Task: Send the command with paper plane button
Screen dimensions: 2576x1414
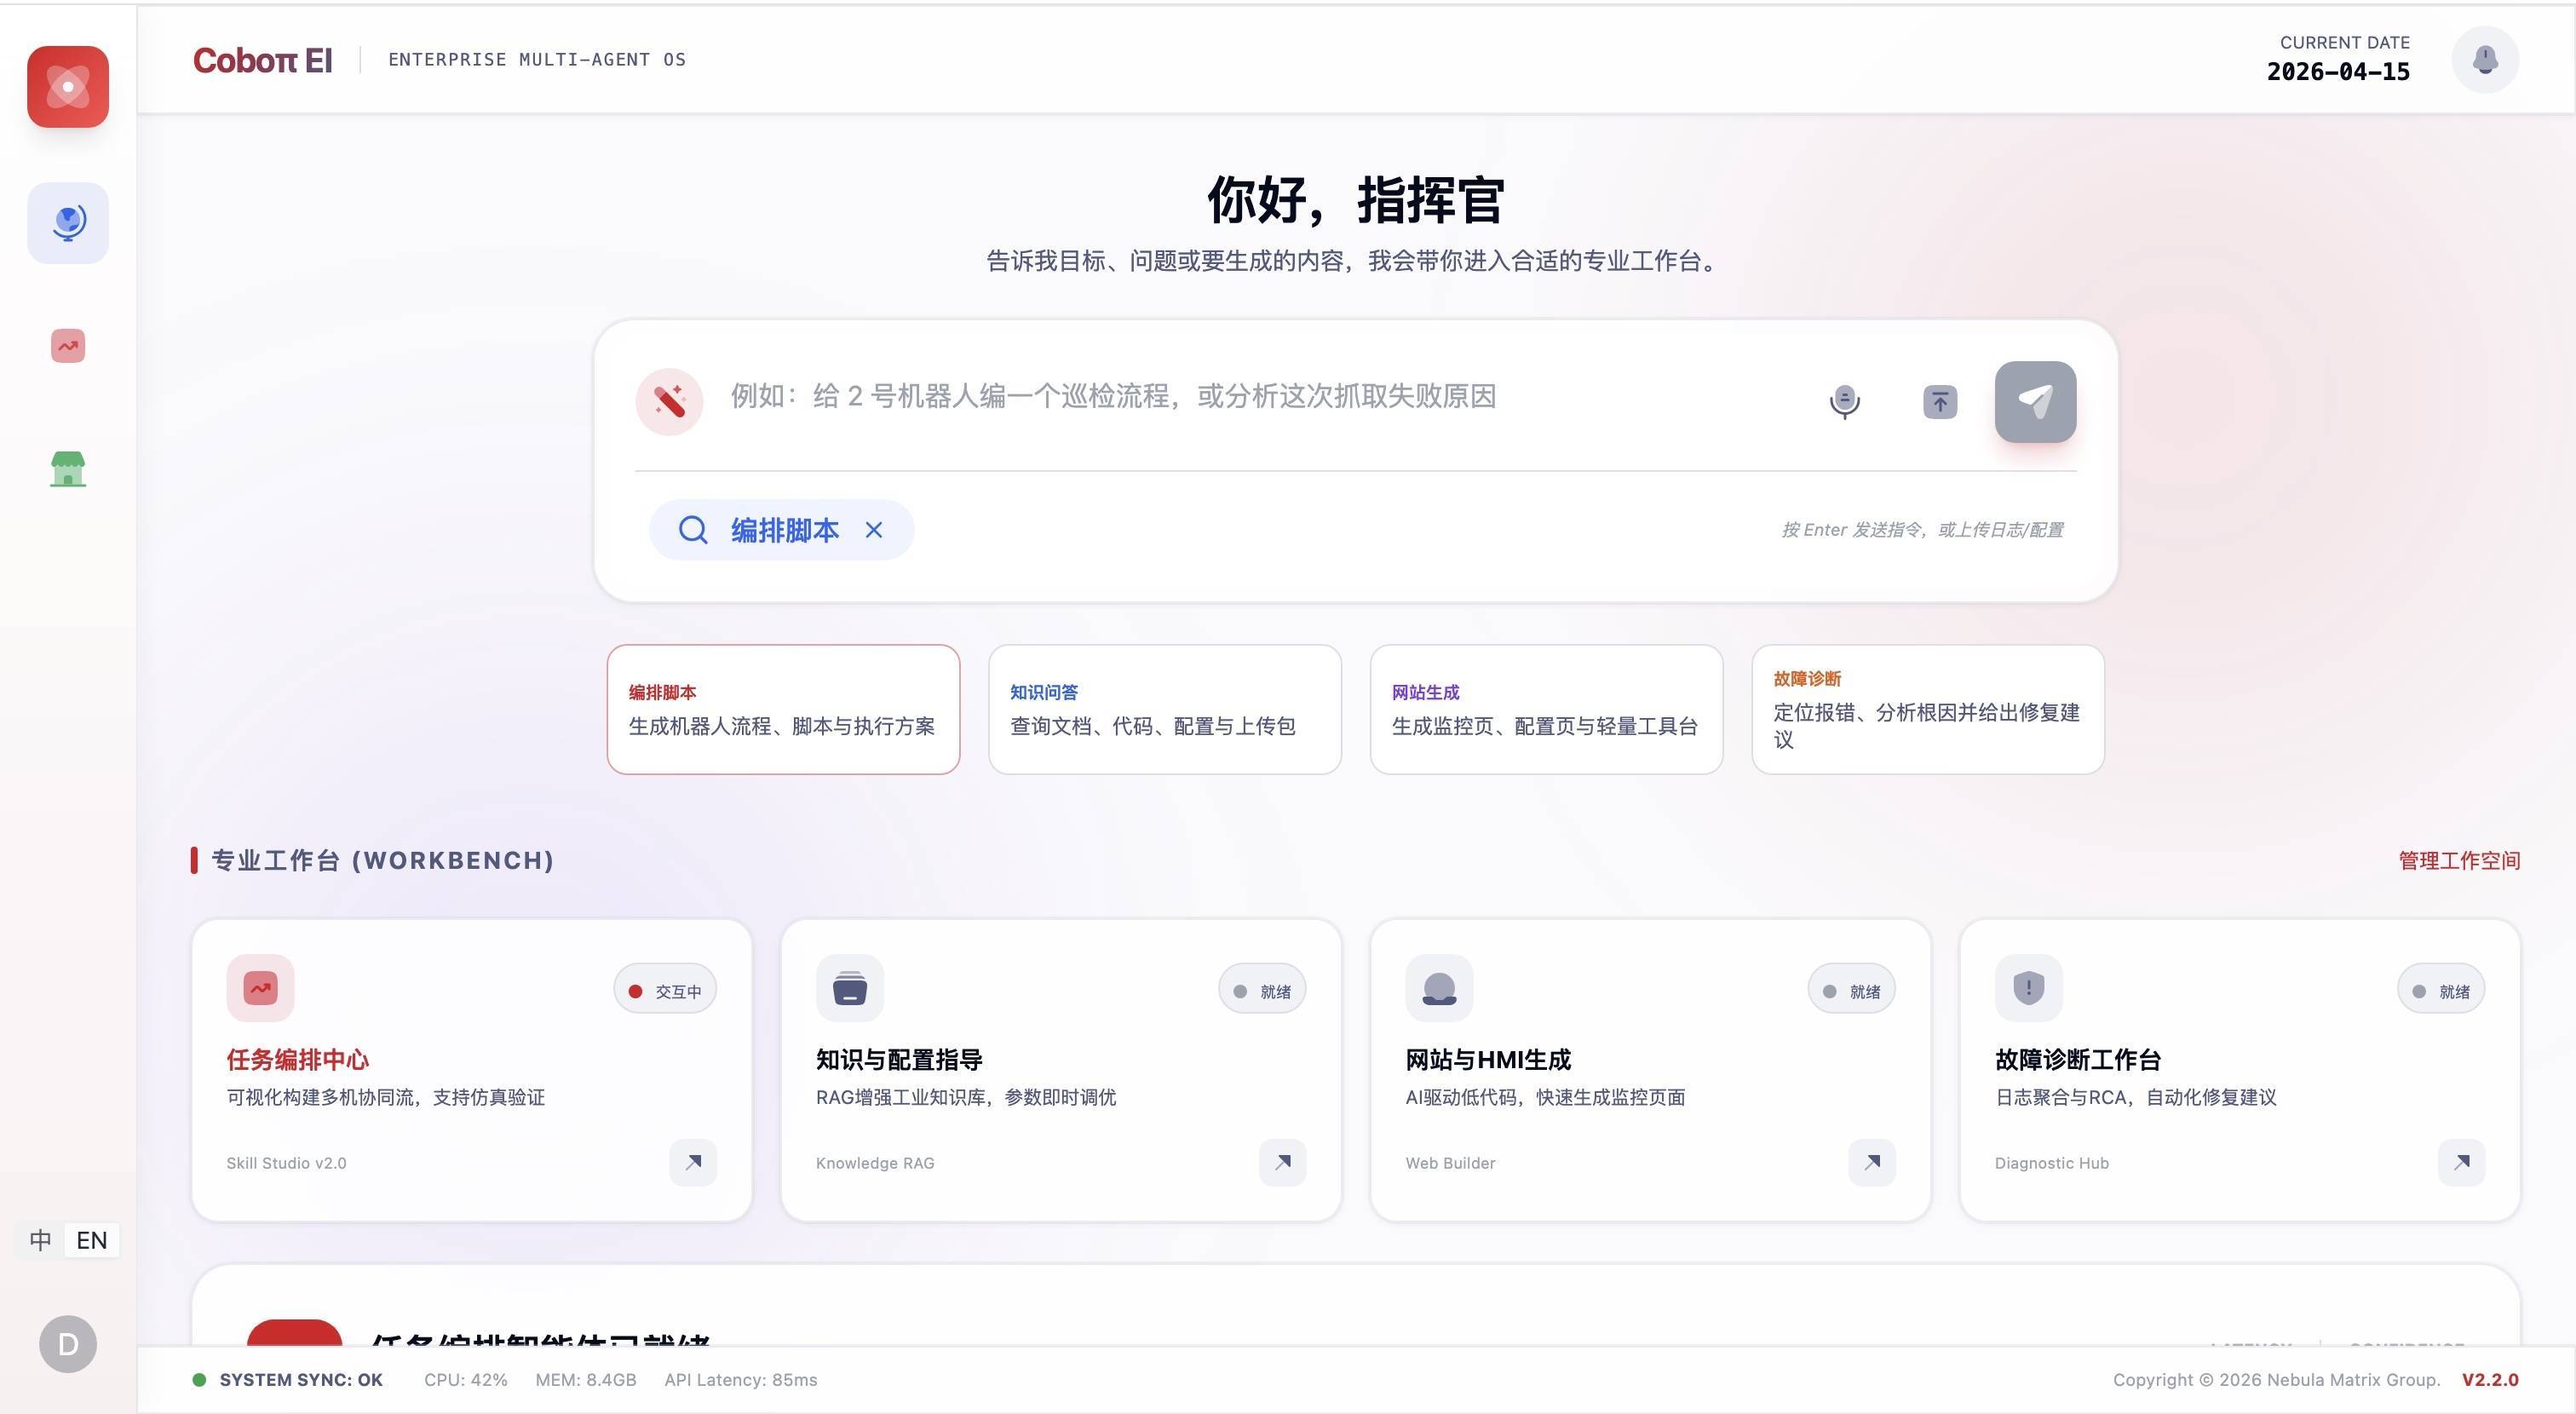Action: pos(2035,402)
